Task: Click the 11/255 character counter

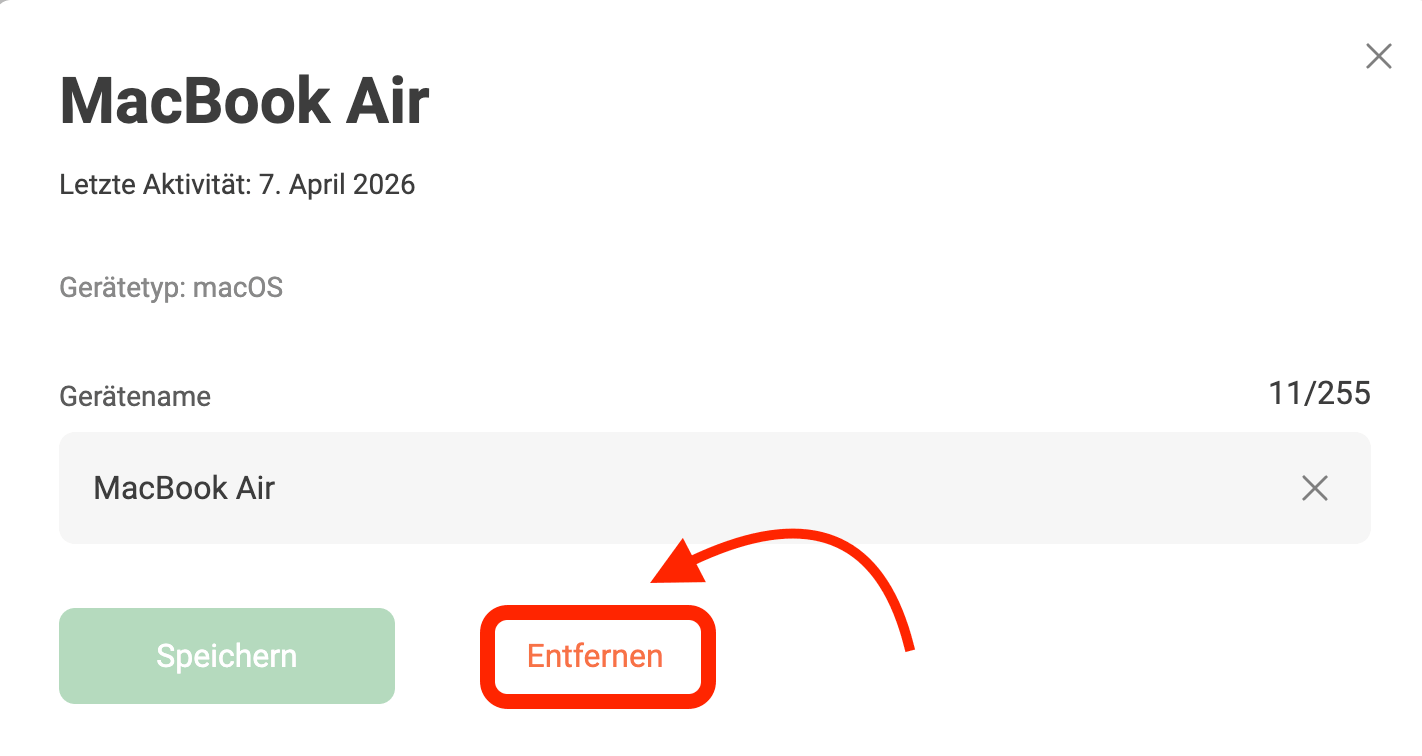Action: point(1319,393)
